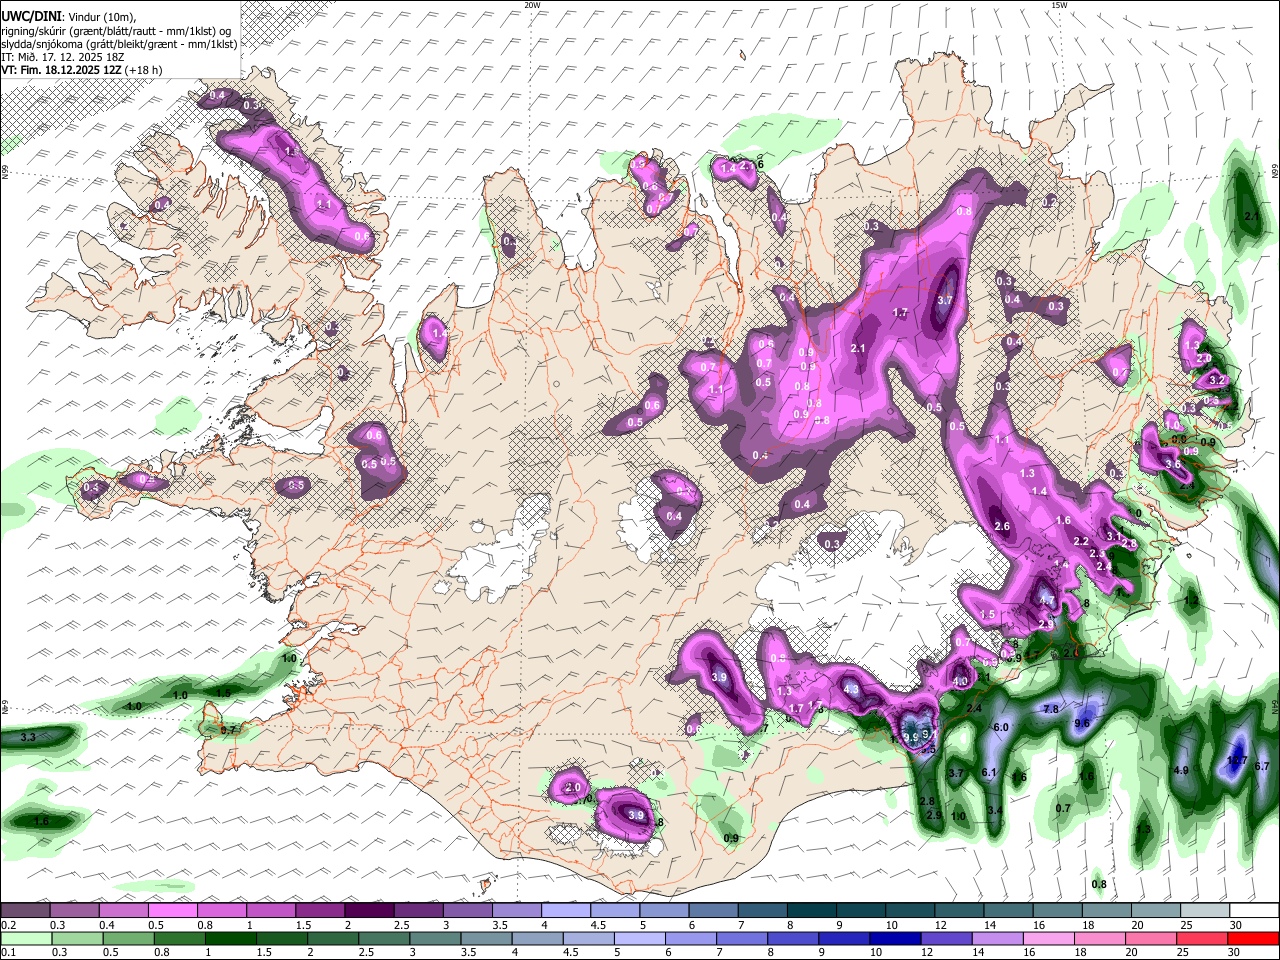Pick the deep blue 10 swatch in bottom legend row
This screenshot has height=960, width=1280.
point(893,938)
